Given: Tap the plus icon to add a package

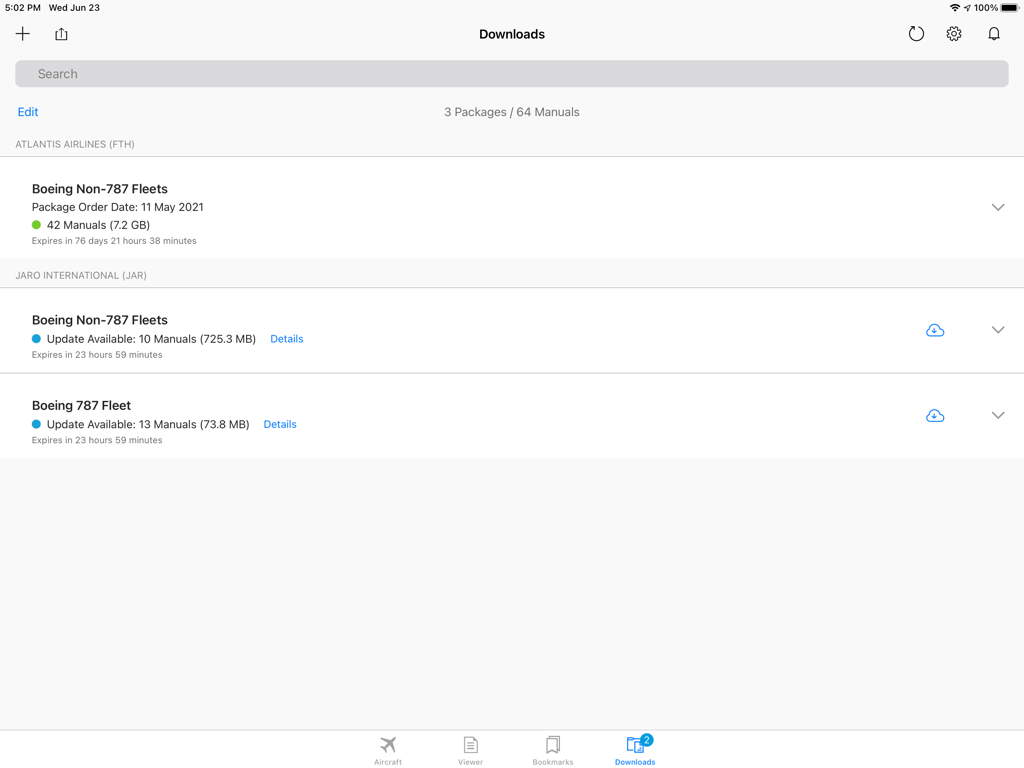Looking at the screenshot, I should (x=23, y=34).
